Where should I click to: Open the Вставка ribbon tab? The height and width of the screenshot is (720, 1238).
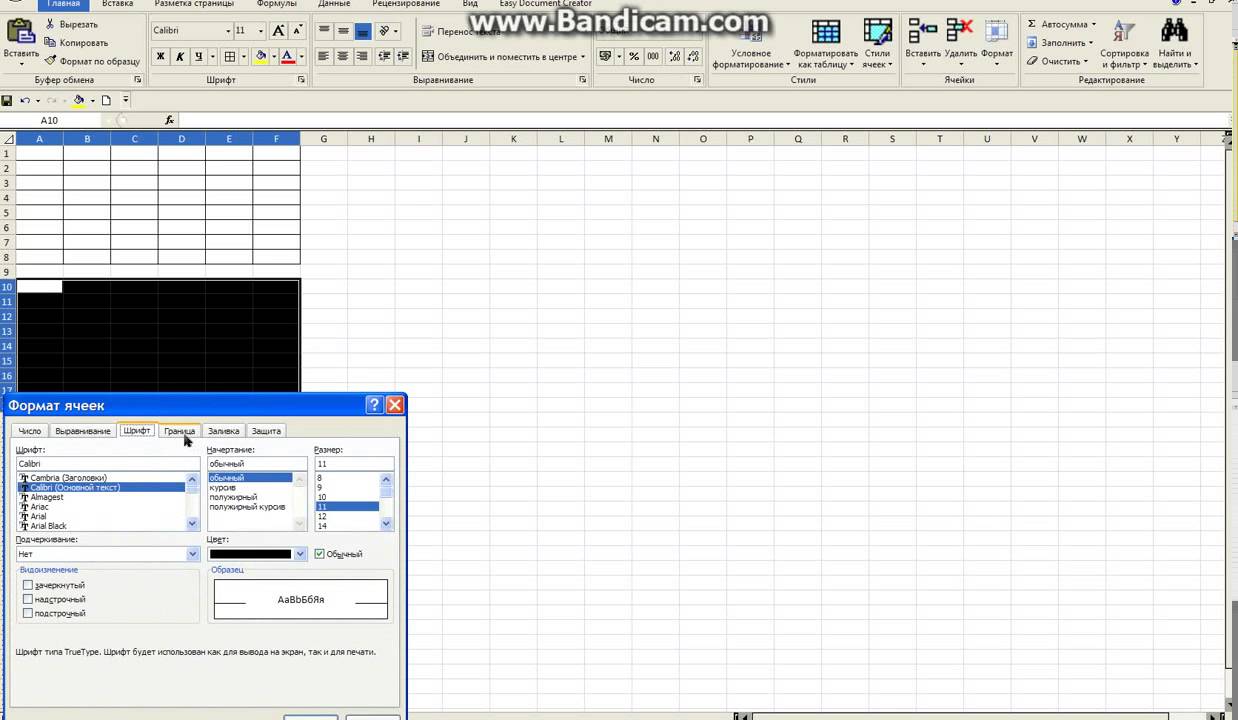pyautogui.click(x=117, y=4)
